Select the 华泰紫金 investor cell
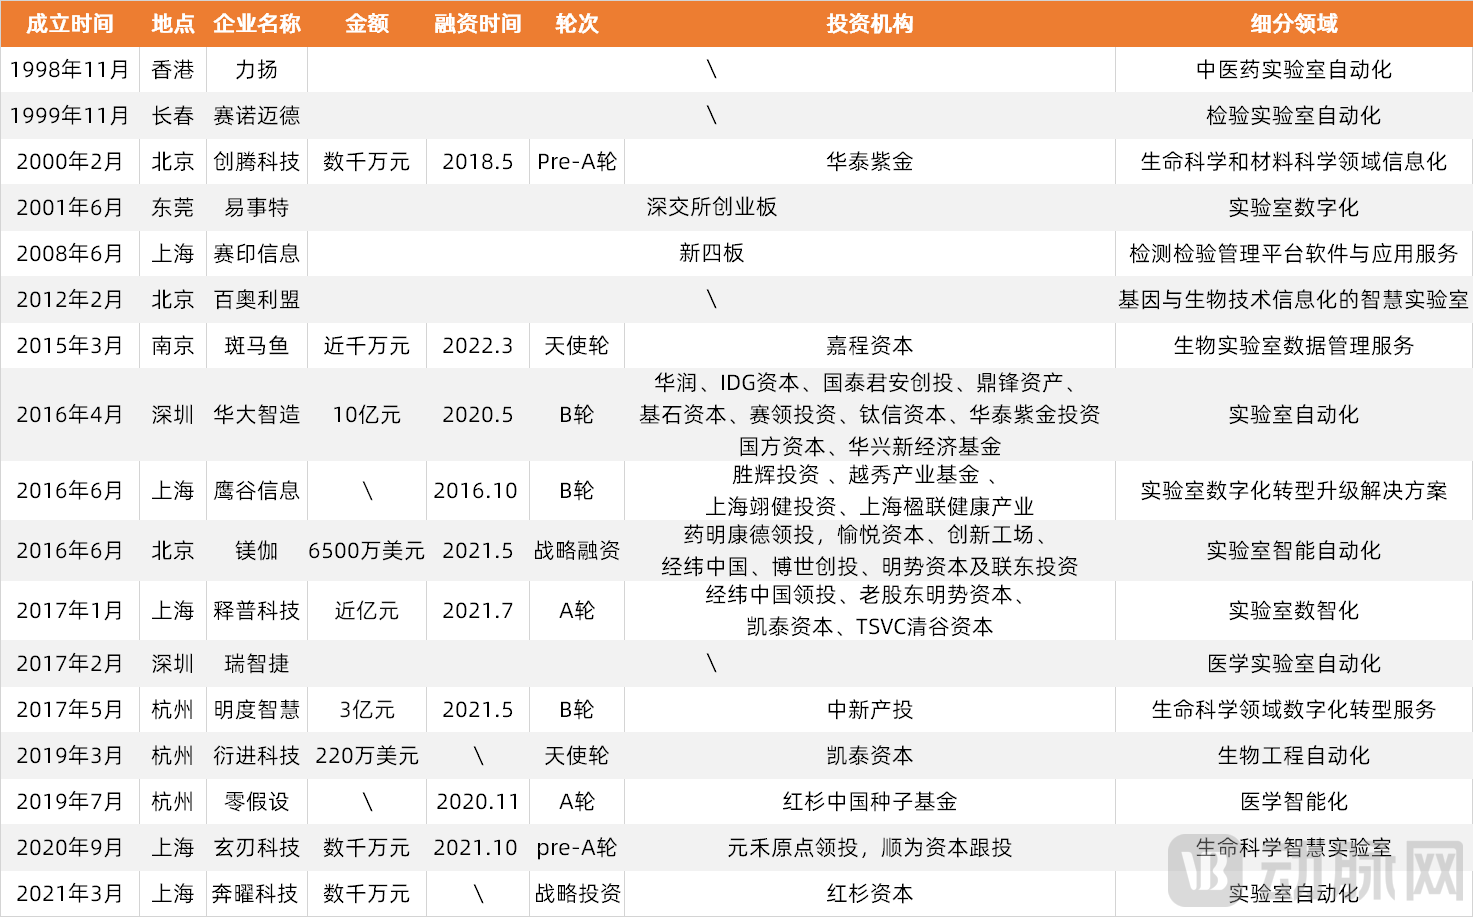The width and height of the screenshot is (1473, 917). [869, 162]
